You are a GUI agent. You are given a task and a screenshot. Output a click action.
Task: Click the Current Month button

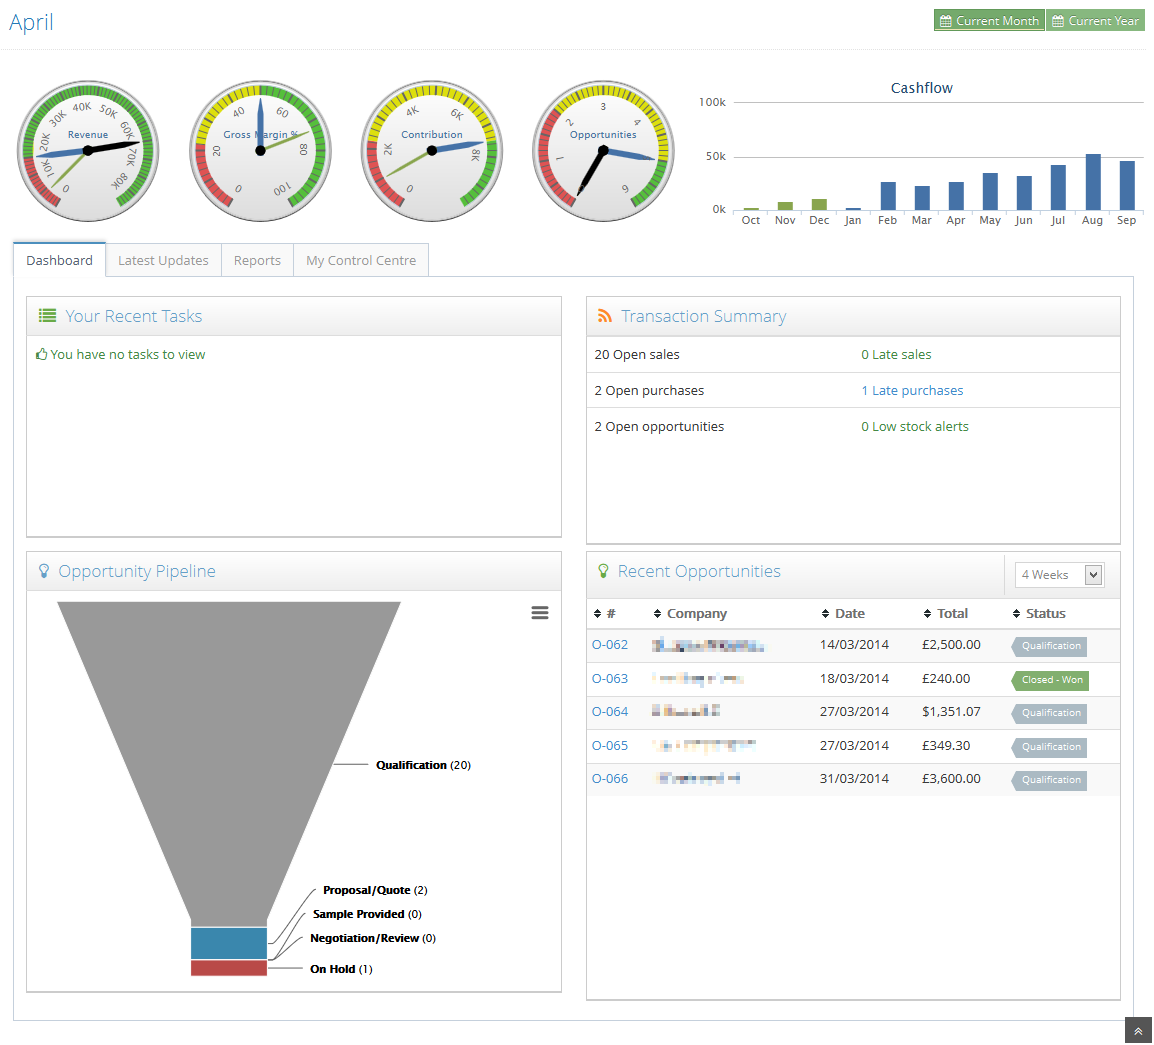(989, 21)
